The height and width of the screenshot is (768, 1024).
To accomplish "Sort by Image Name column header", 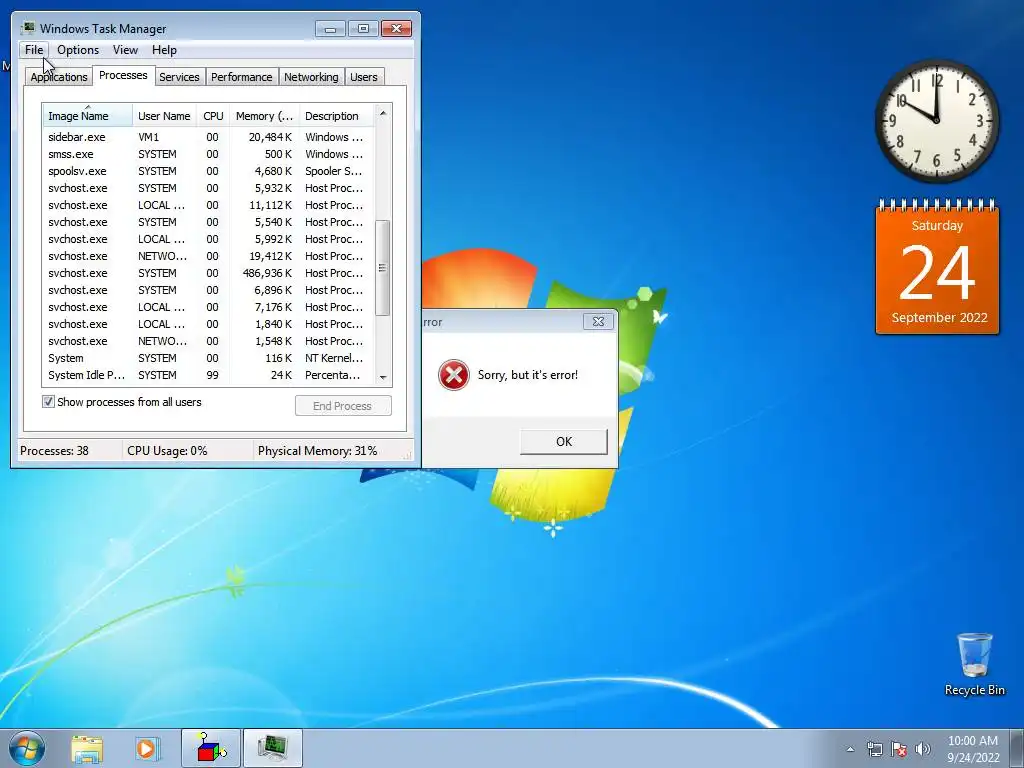I will coord(88,116).
